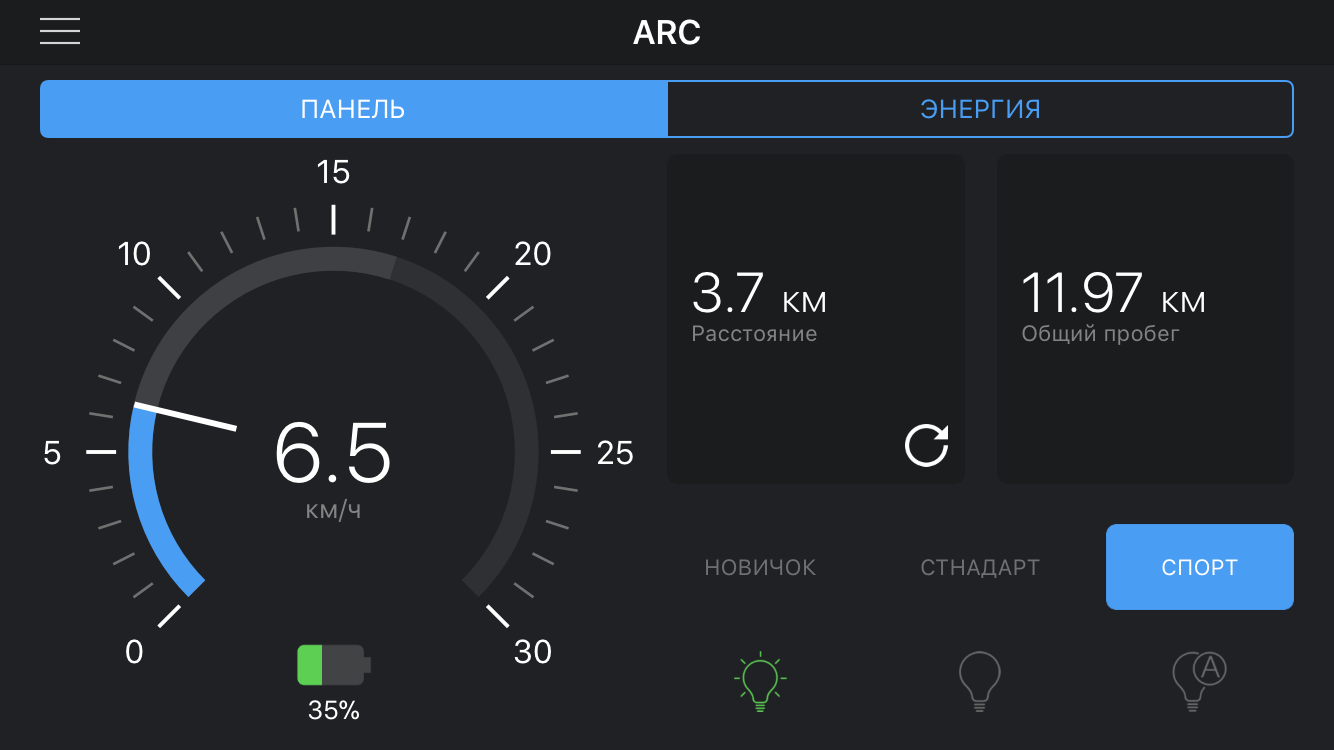Tap the green battery level icon
This screenshot has width=1334, height=750.
coord(333,665)
